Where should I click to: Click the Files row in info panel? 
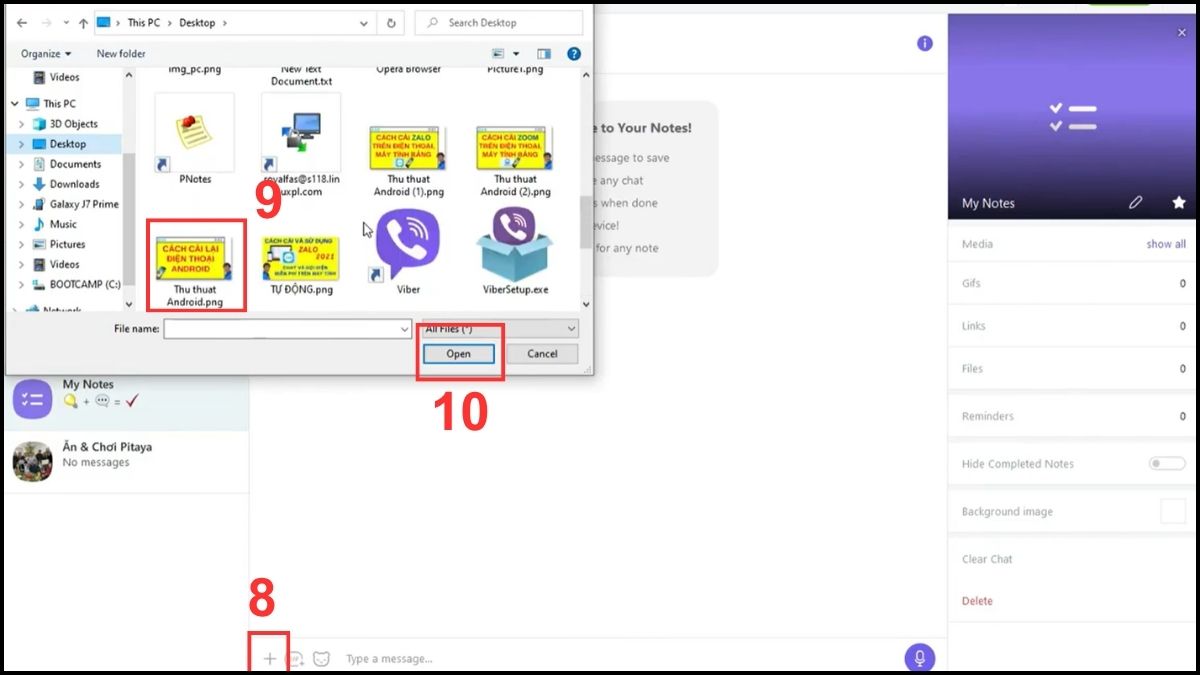[1073, 368]
